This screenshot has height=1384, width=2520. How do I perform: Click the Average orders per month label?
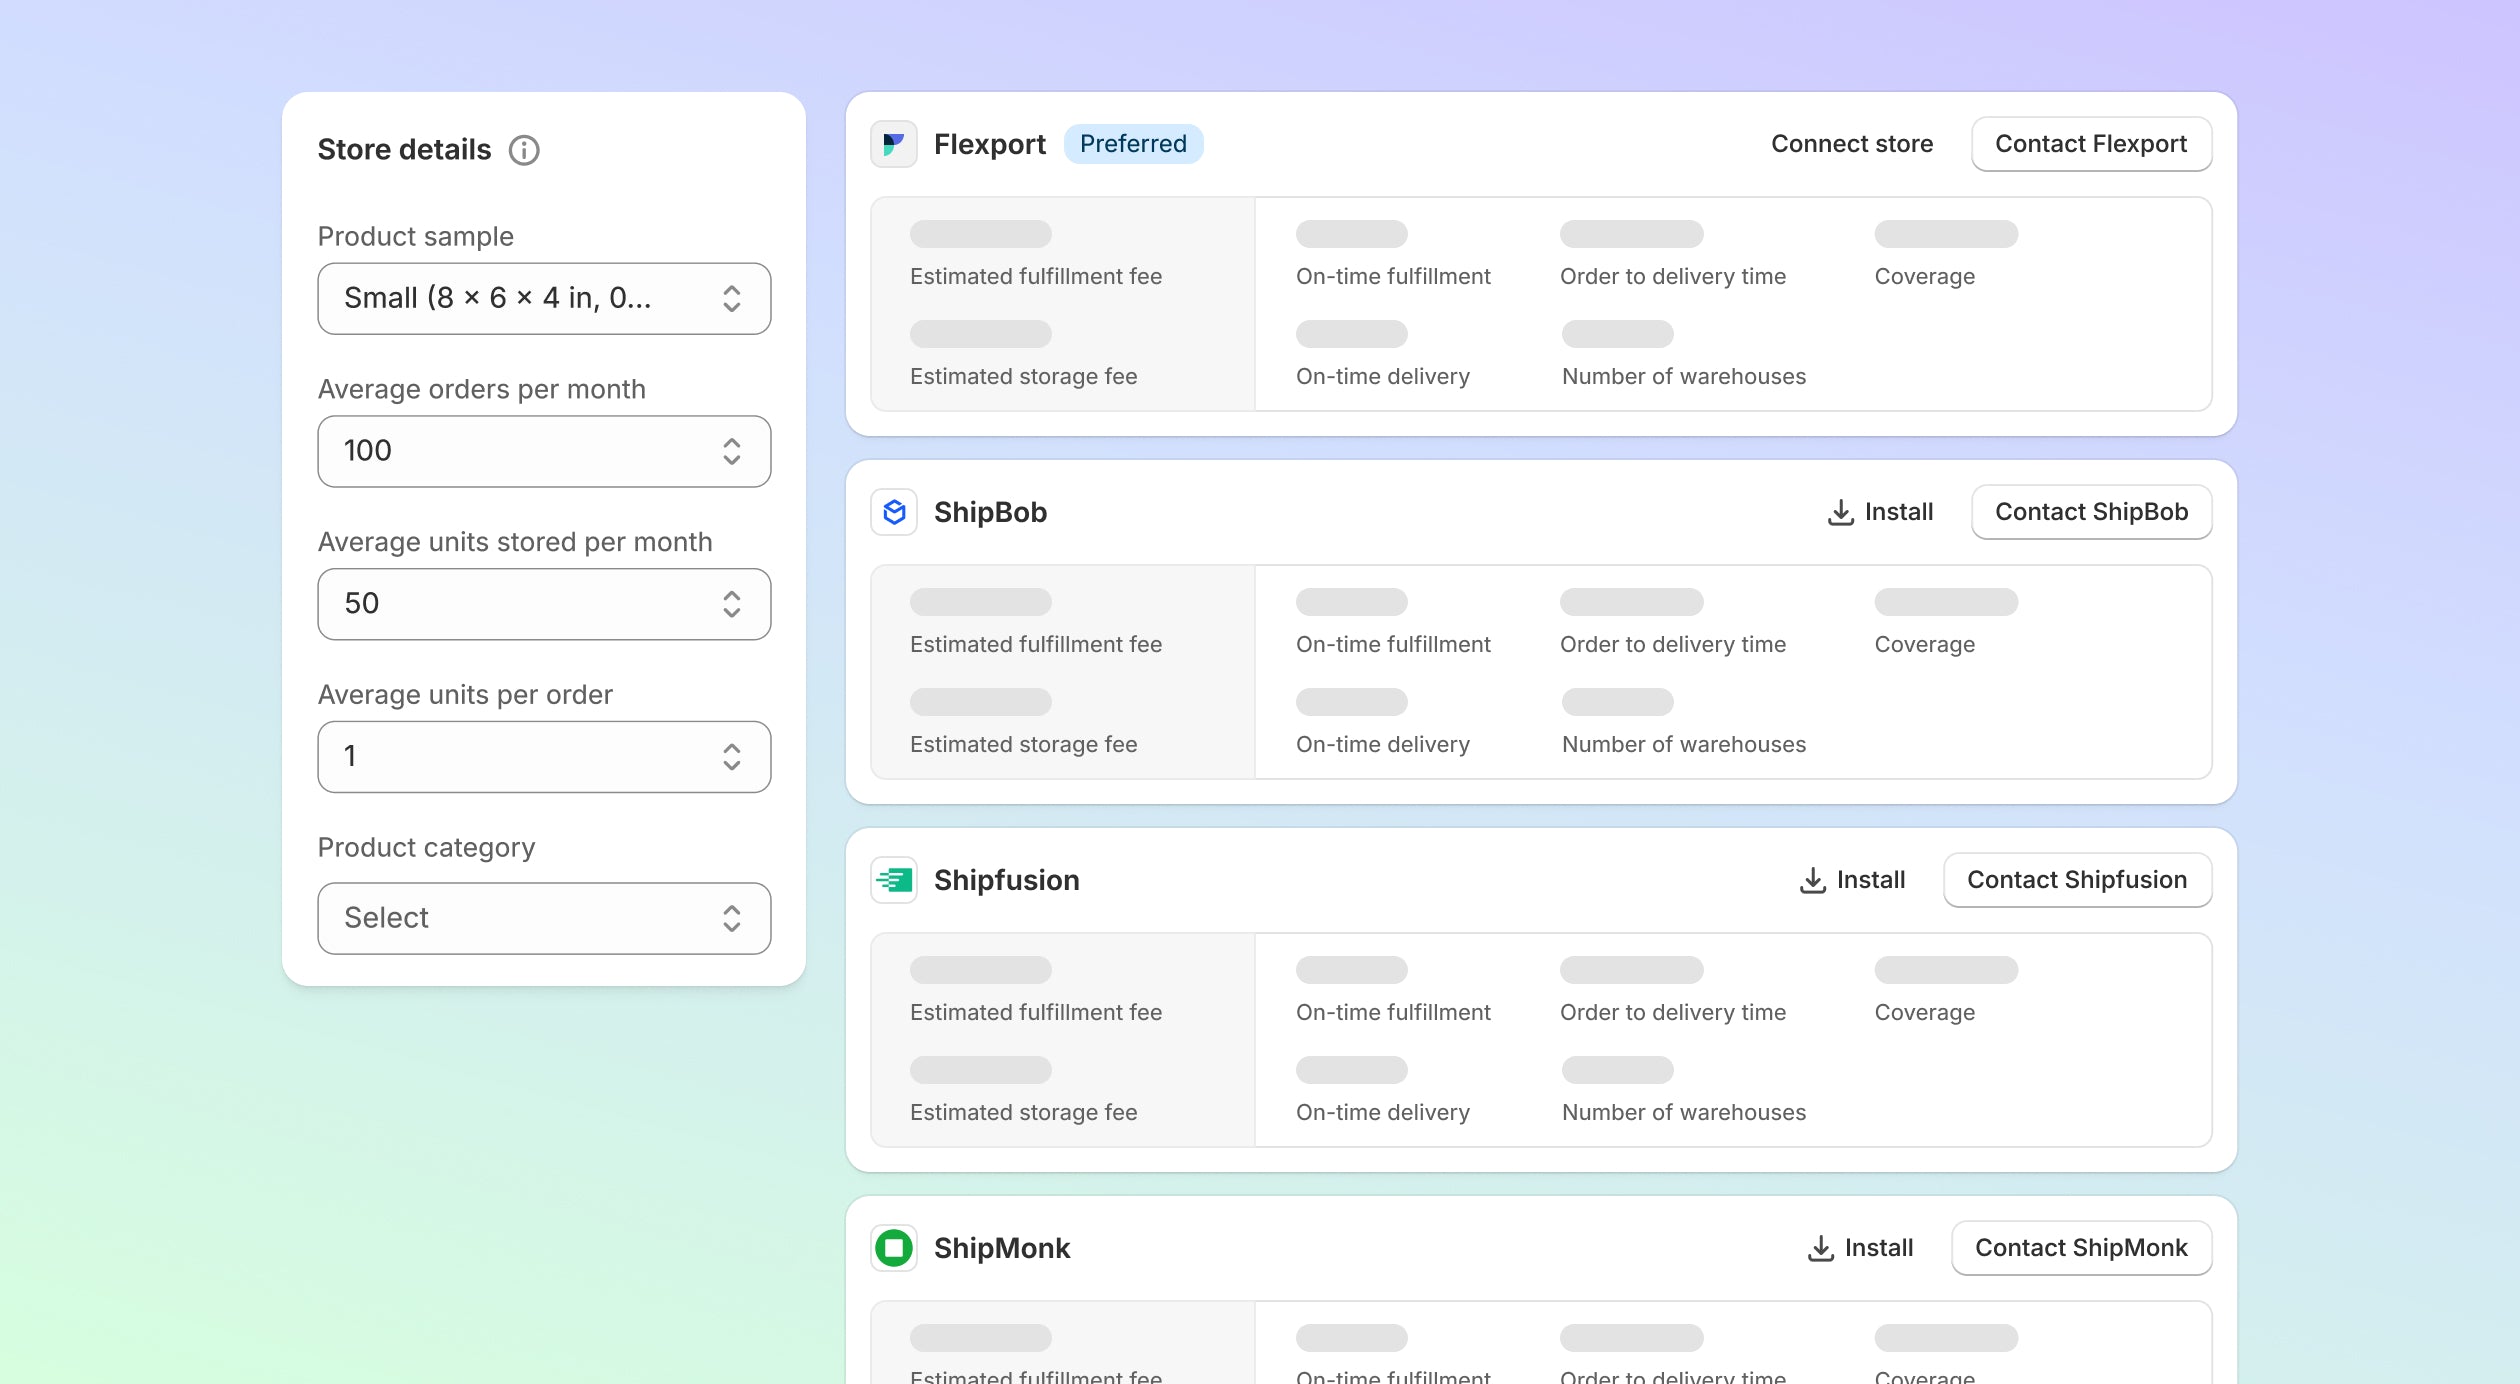[x=481, y=389]
